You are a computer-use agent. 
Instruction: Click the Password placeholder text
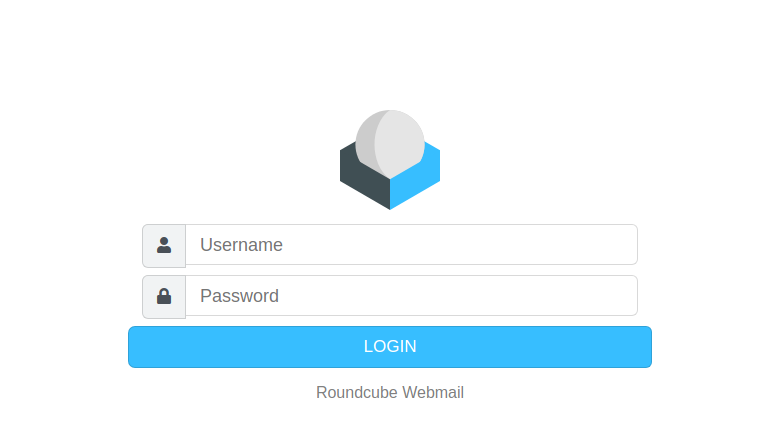click(x=239, y=296)
